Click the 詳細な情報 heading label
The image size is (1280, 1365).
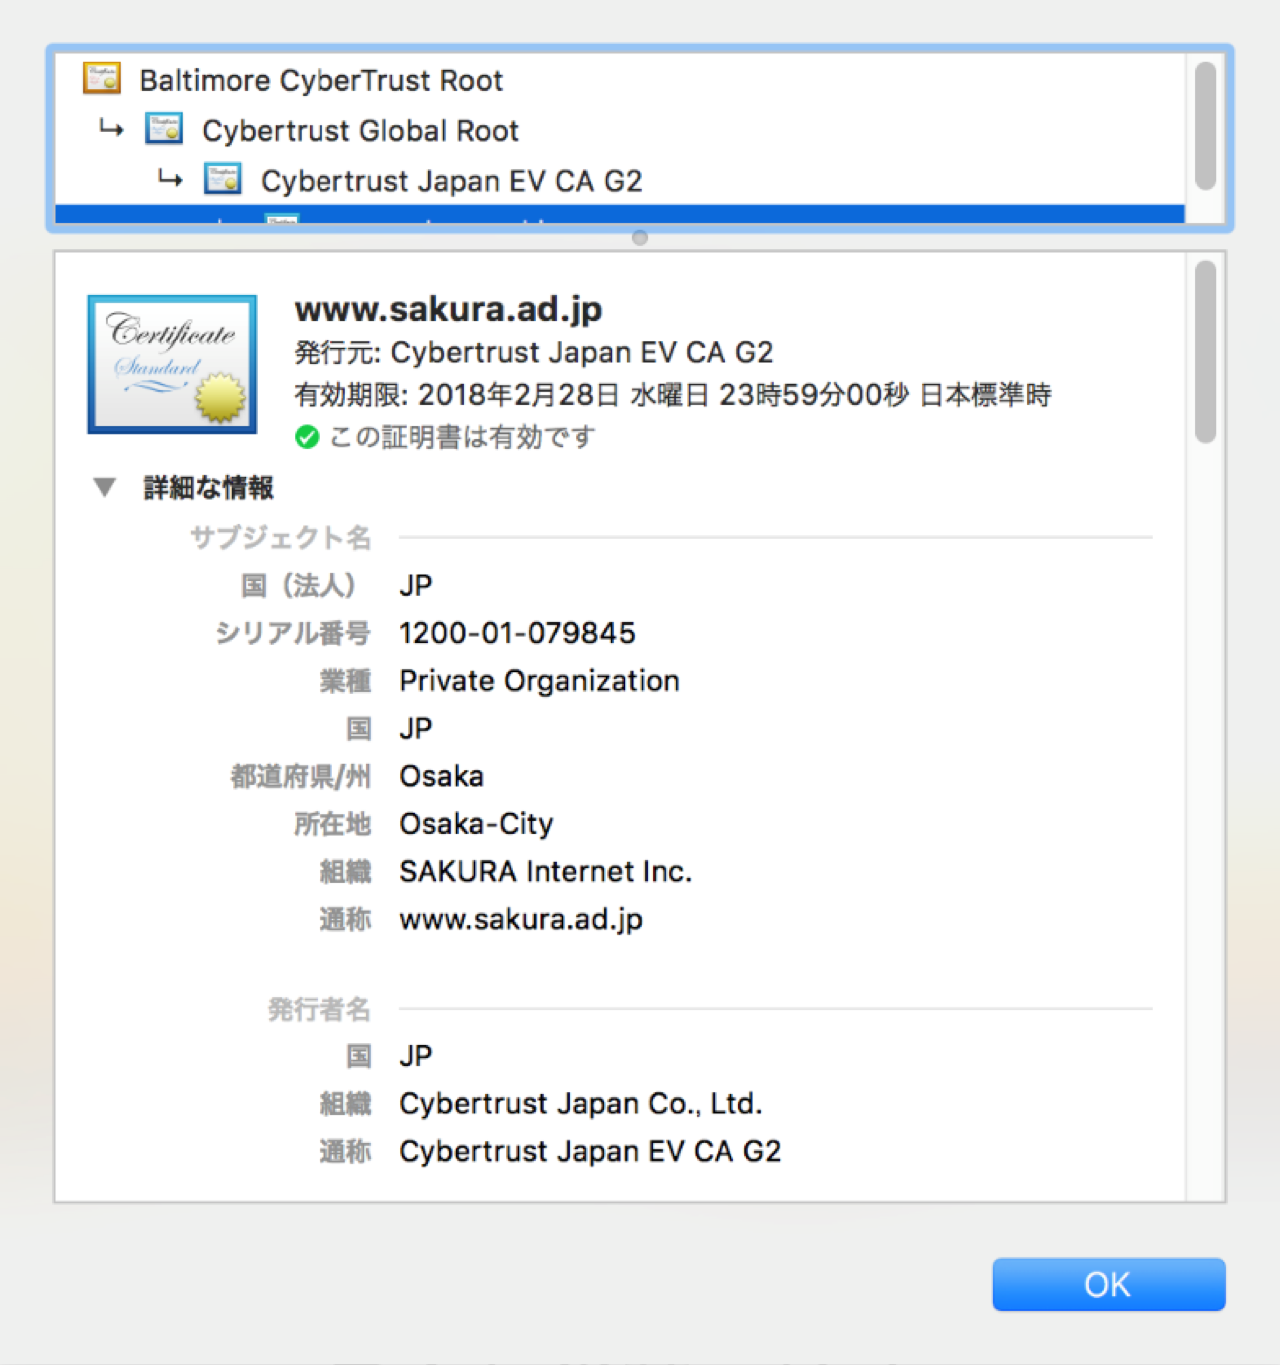pos(208,487)
